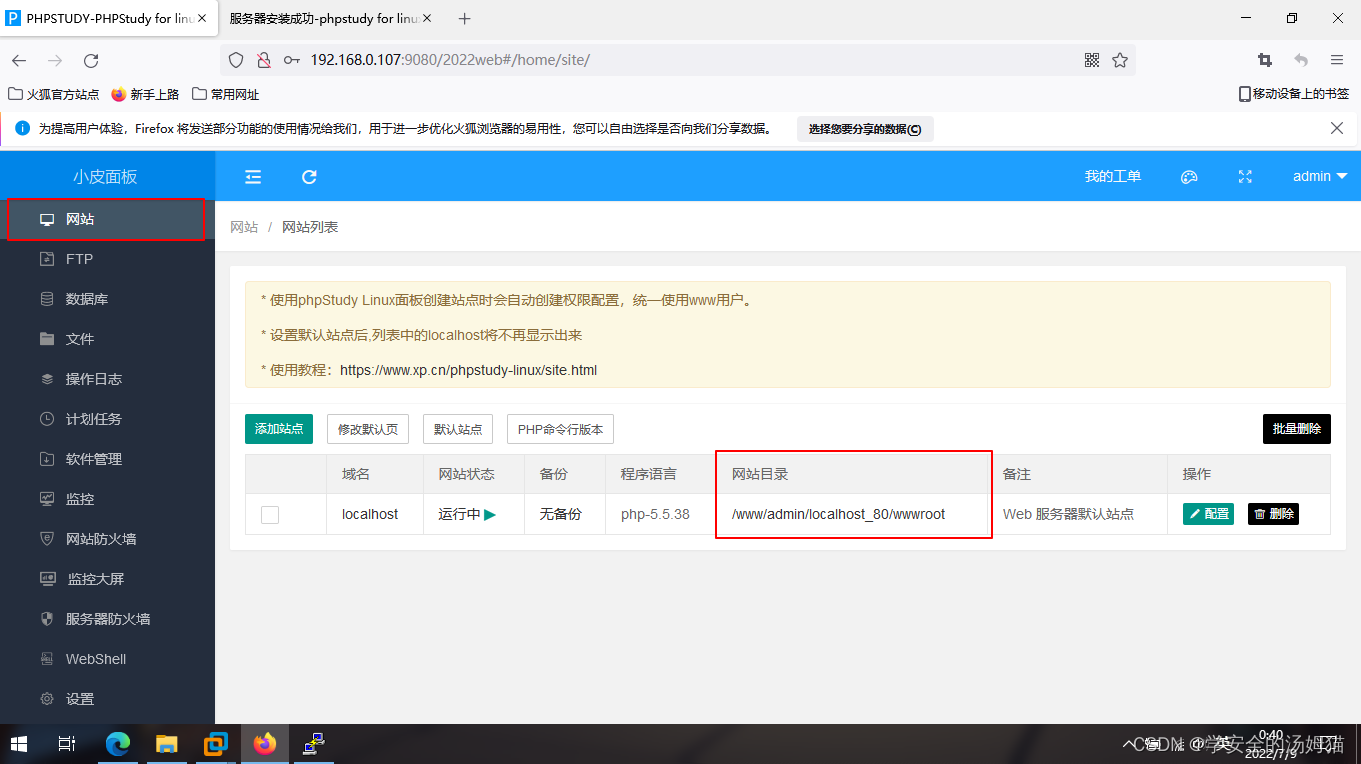Click the 添加站点 button
This screenshot has width=1361, height=764.
pos(279,429)
